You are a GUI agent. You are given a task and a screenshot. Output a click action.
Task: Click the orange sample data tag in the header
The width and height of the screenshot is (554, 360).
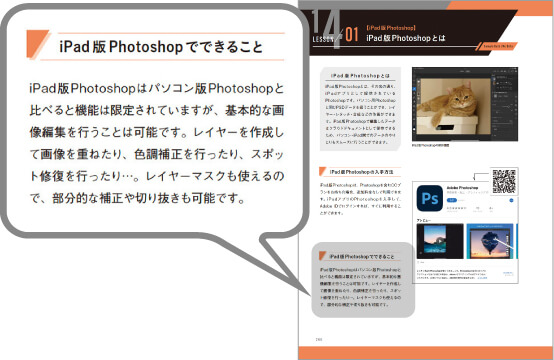pyautogui.click(x=497, y=46)
